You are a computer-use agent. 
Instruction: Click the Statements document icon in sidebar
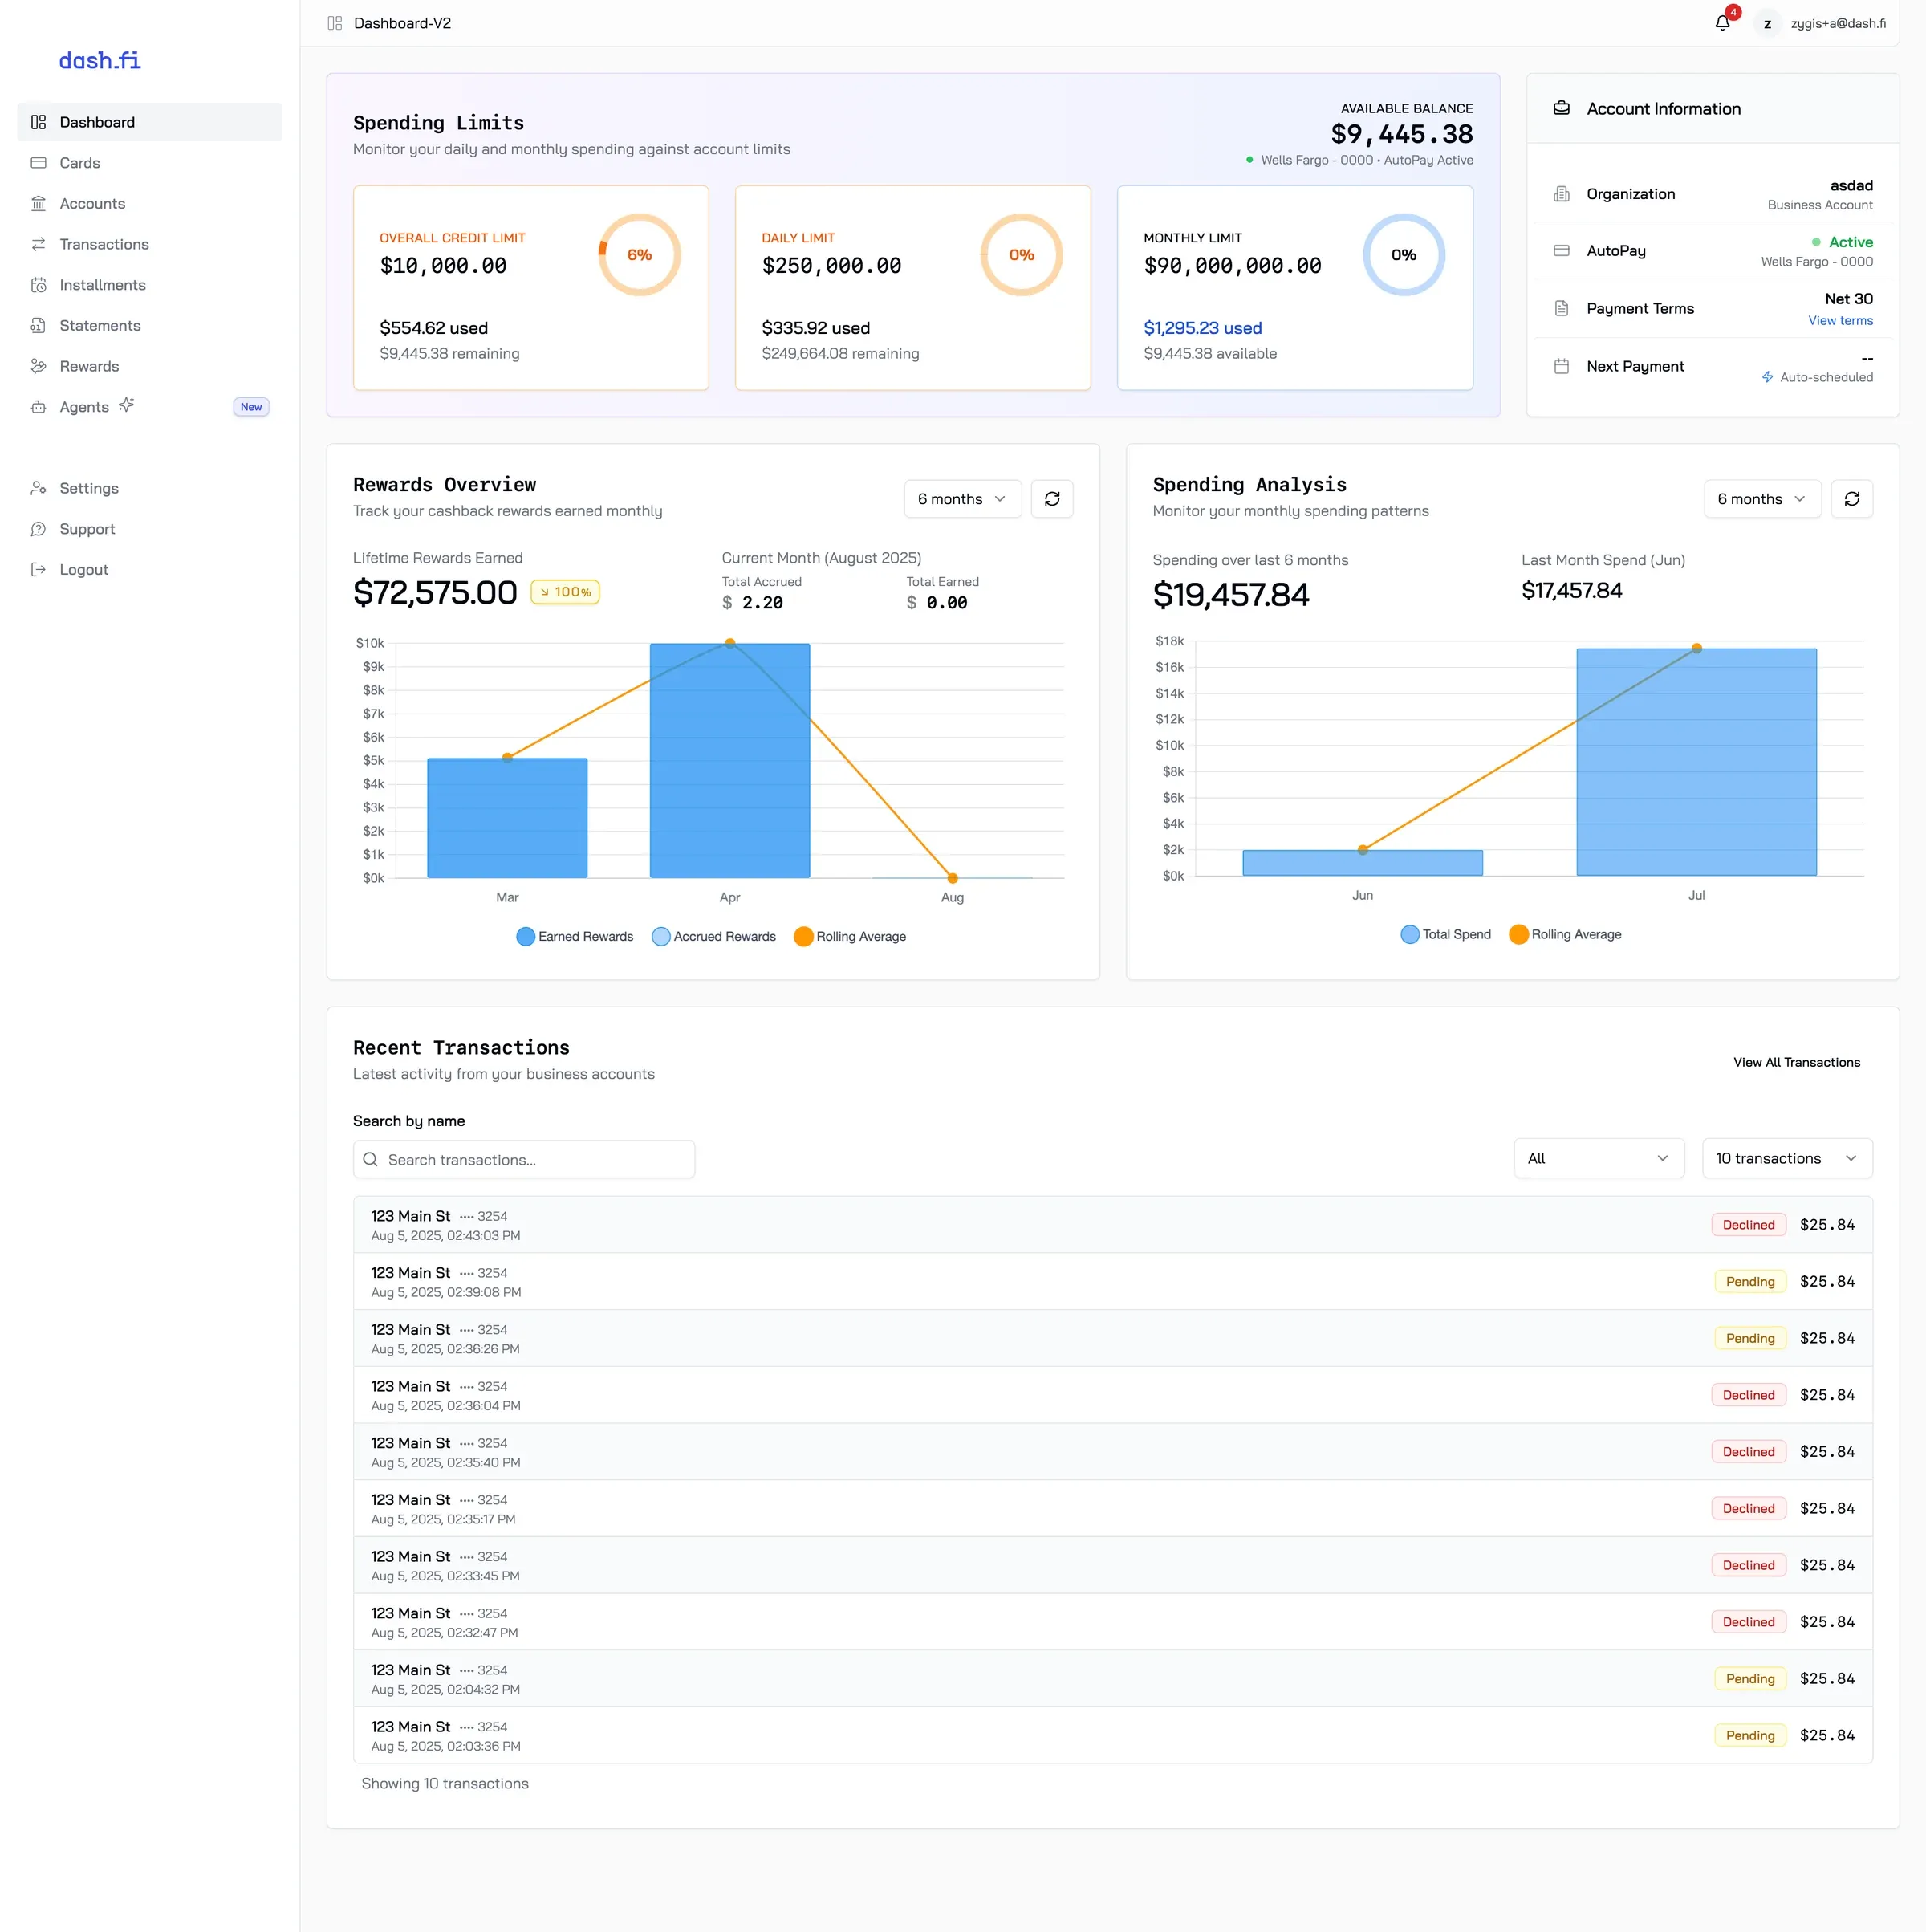click(38, 326)
